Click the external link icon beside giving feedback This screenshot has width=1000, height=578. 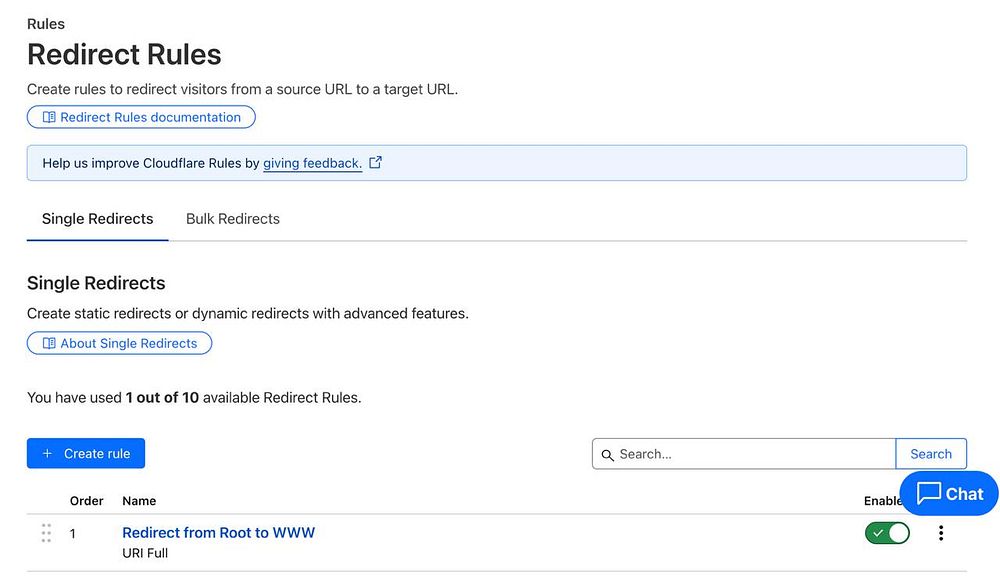(x=376, y=162)
